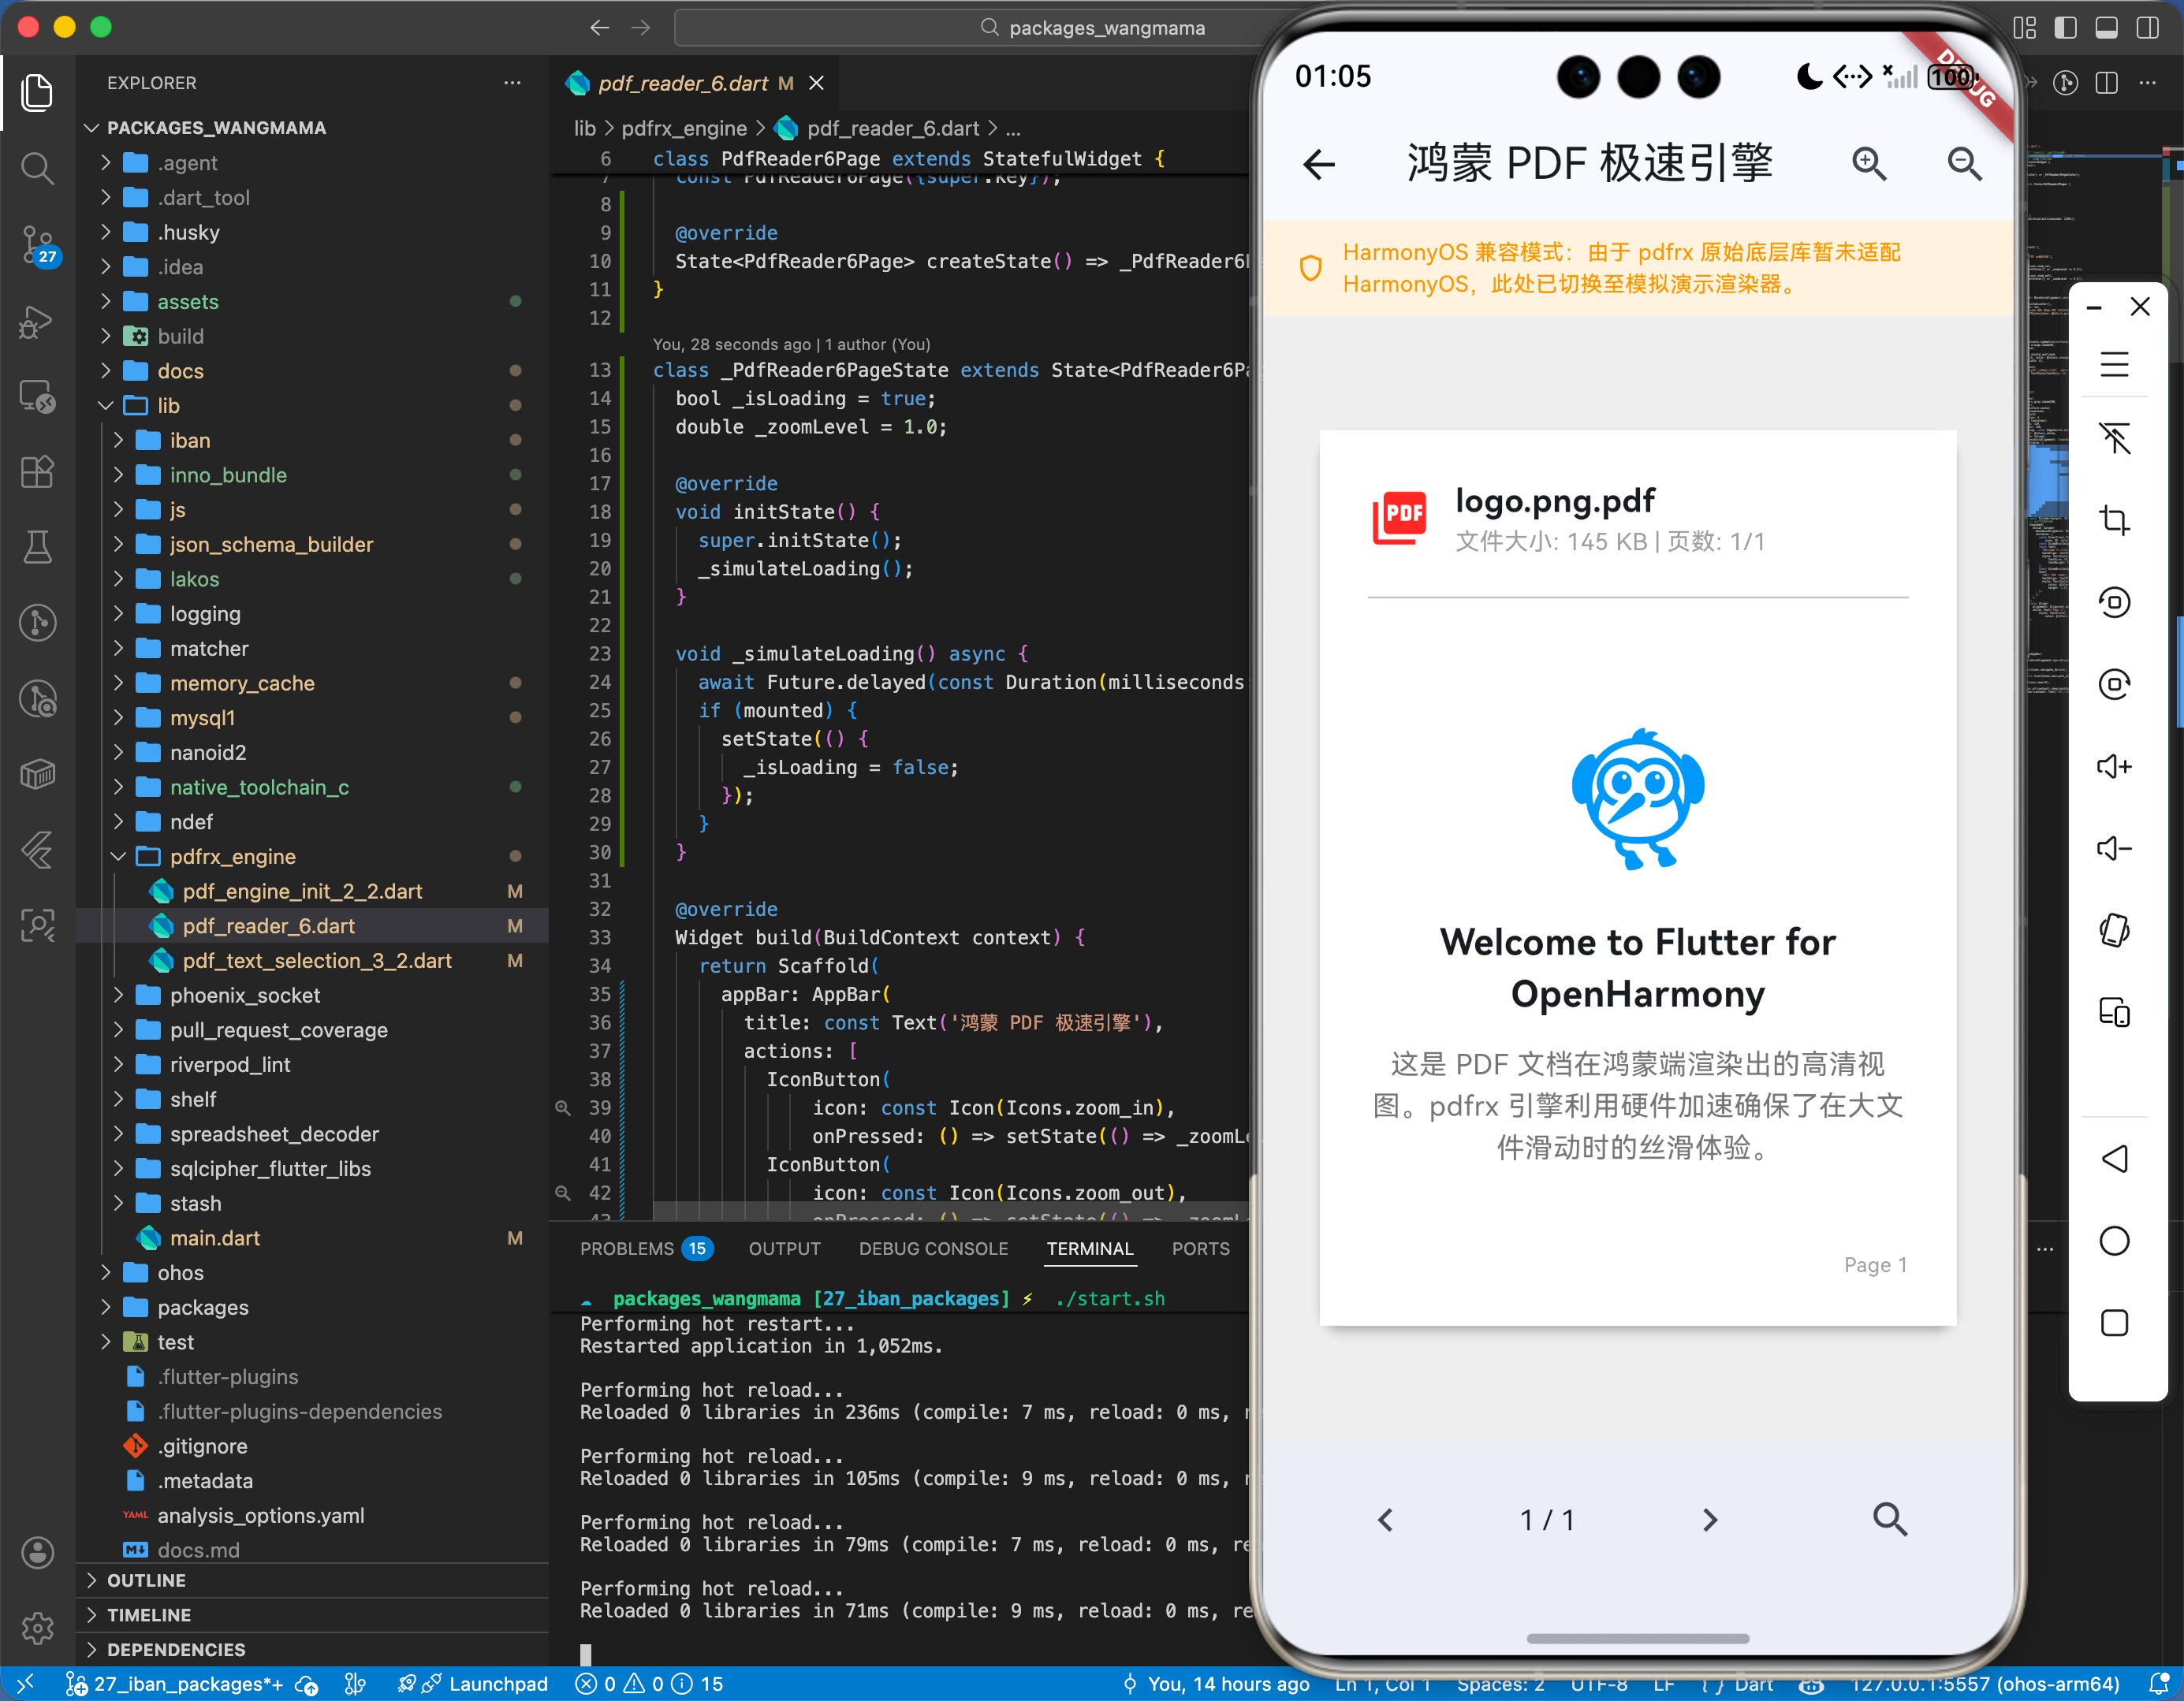Open the Extensions view
The height and width of the screenshot is (1701, 2184).
[x=38, y=471]
